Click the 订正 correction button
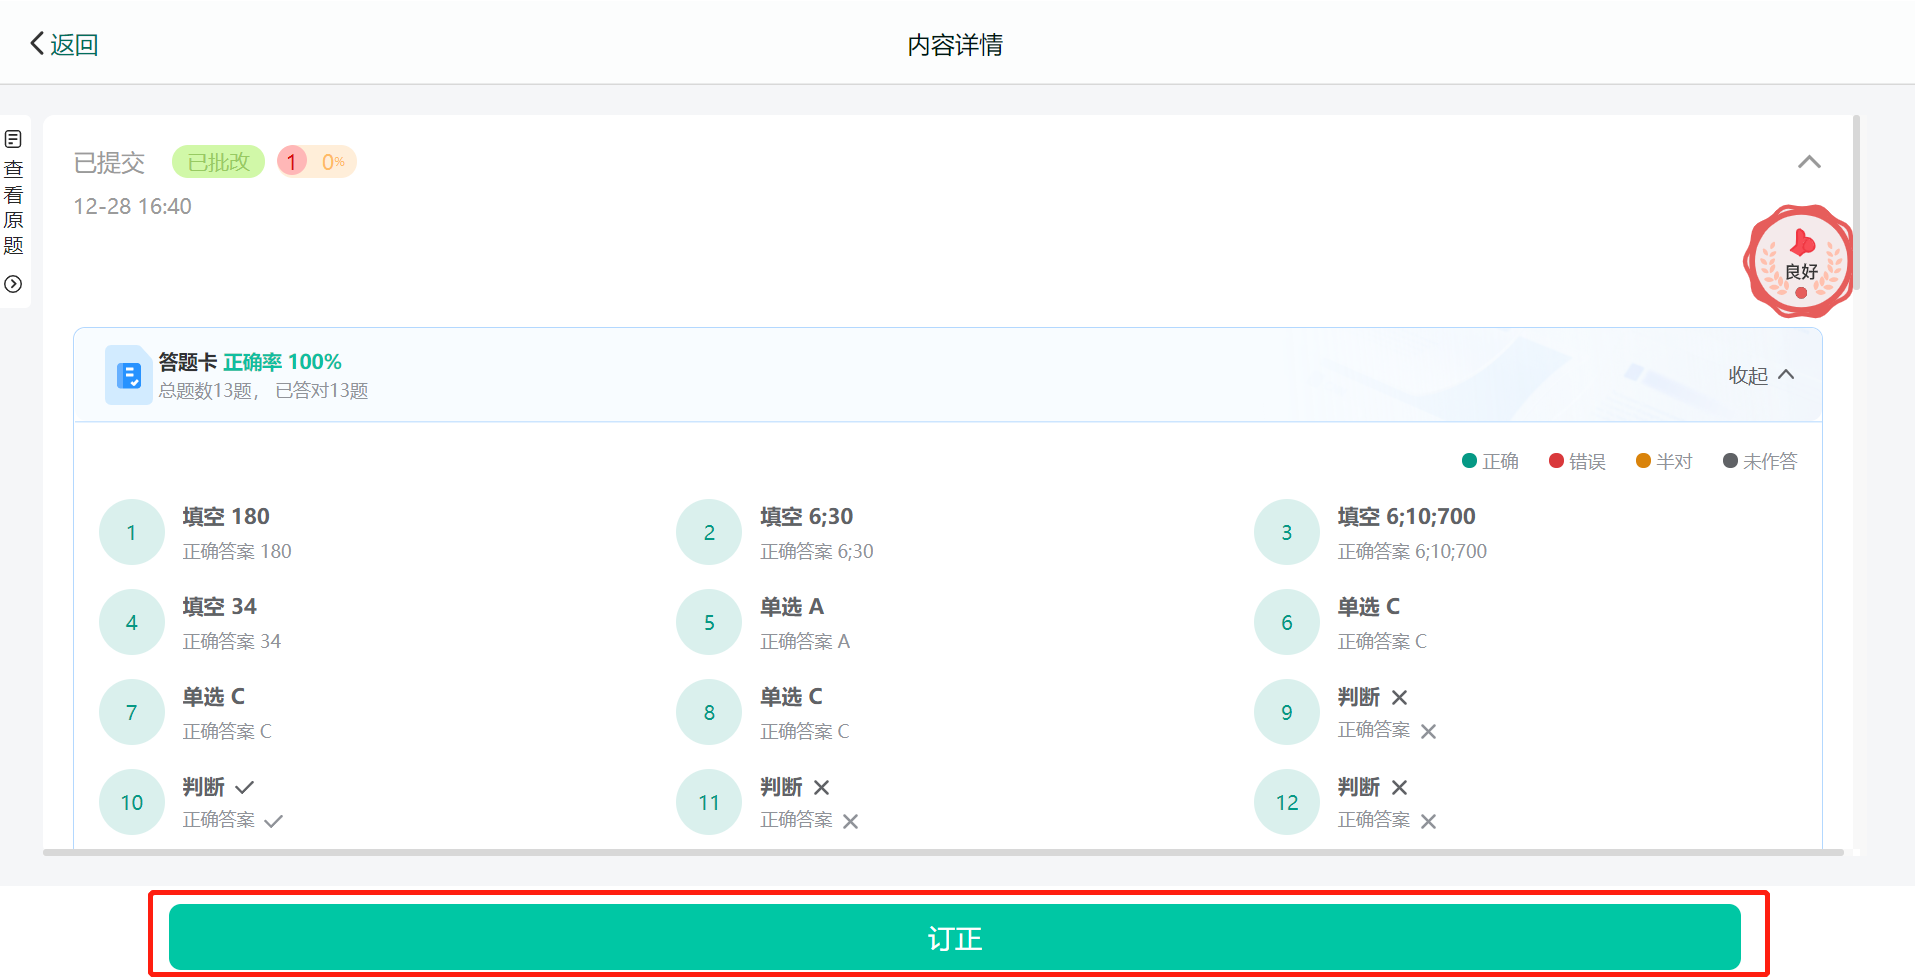 [x=954, y=937]
